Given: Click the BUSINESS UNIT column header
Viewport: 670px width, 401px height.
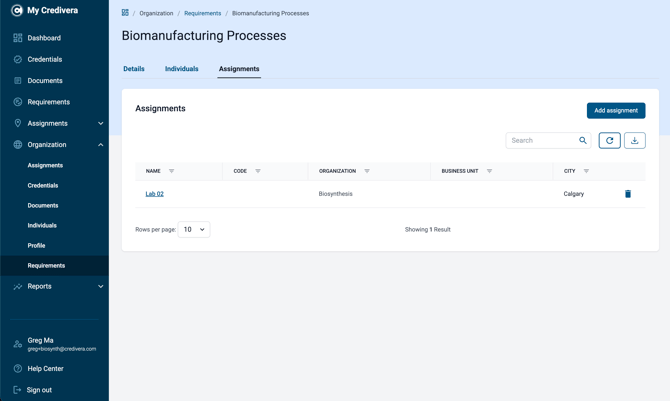Looking at the screenshot, I should pyautogui.click(x=460, y=171).
